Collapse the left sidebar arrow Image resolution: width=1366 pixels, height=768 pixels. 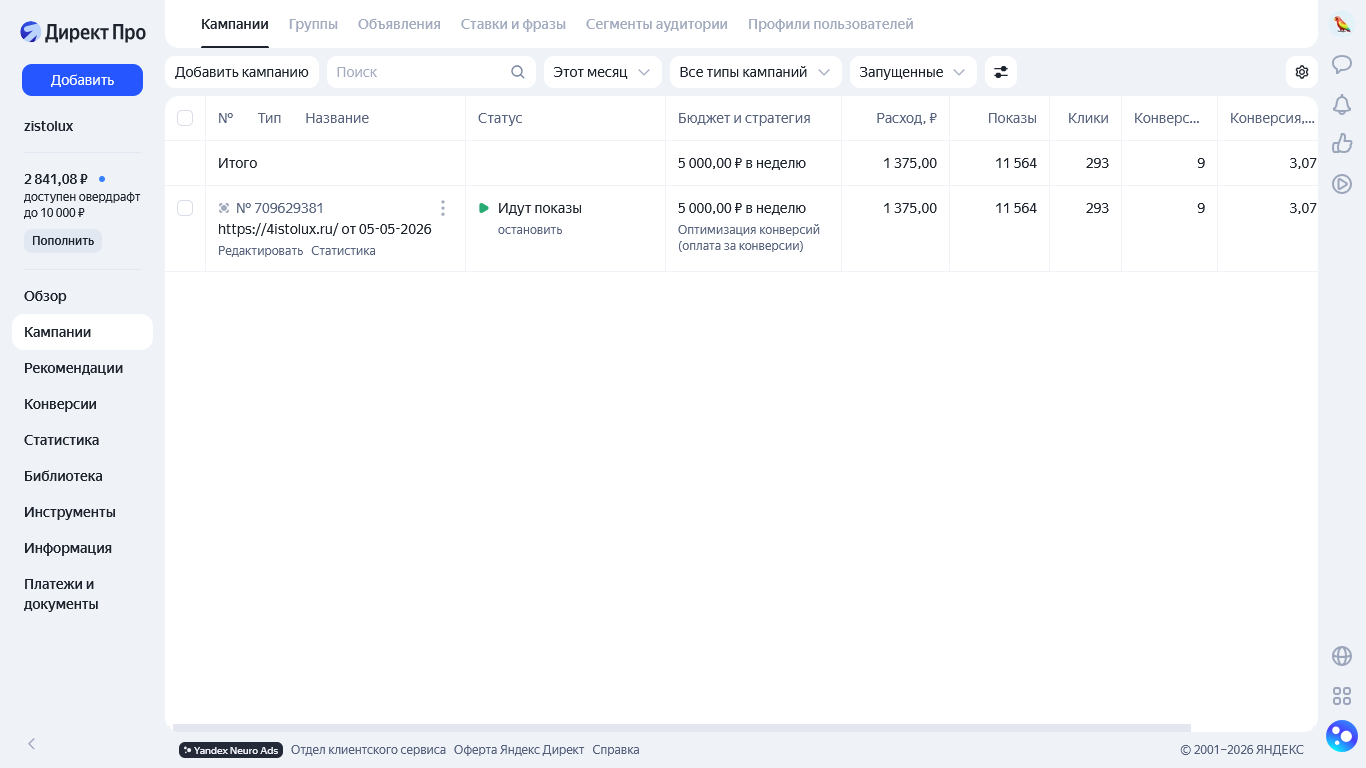click(32, 744)
